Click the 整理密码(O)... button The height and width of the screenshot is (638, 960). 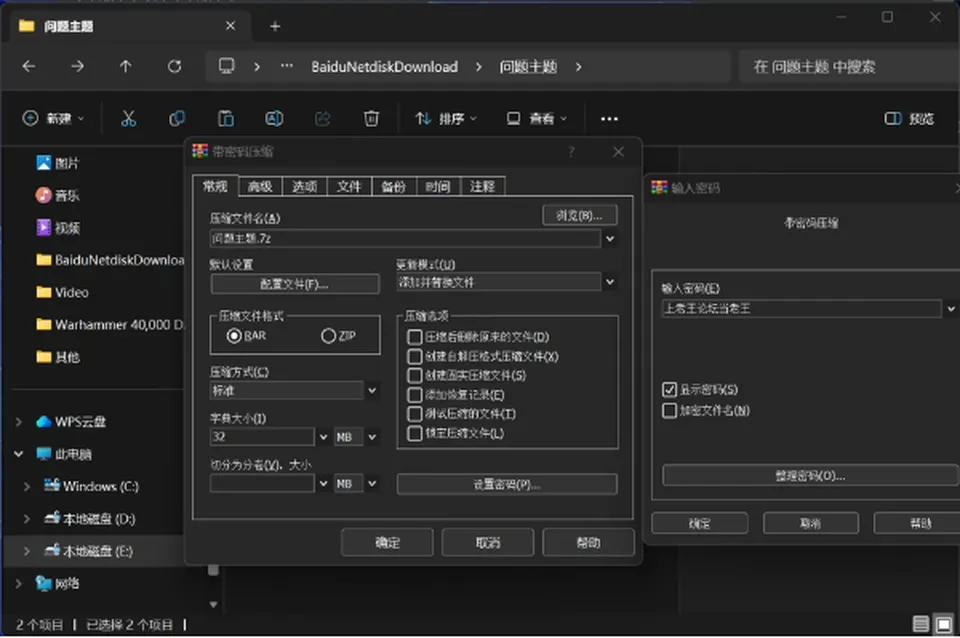pyautogui.click(x=810, y=476)
